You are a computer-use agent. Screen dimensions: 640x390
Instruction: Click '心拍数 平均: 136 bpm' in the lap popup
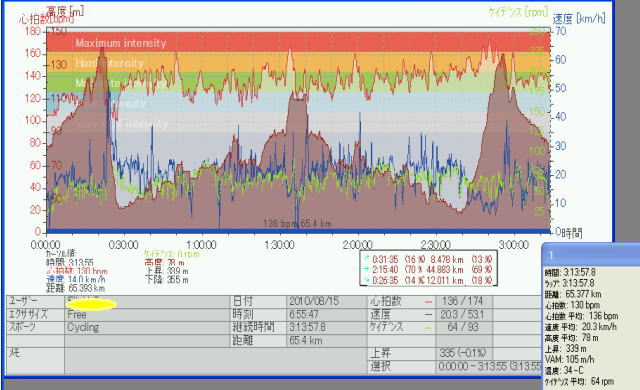click(x=582, y=316)
